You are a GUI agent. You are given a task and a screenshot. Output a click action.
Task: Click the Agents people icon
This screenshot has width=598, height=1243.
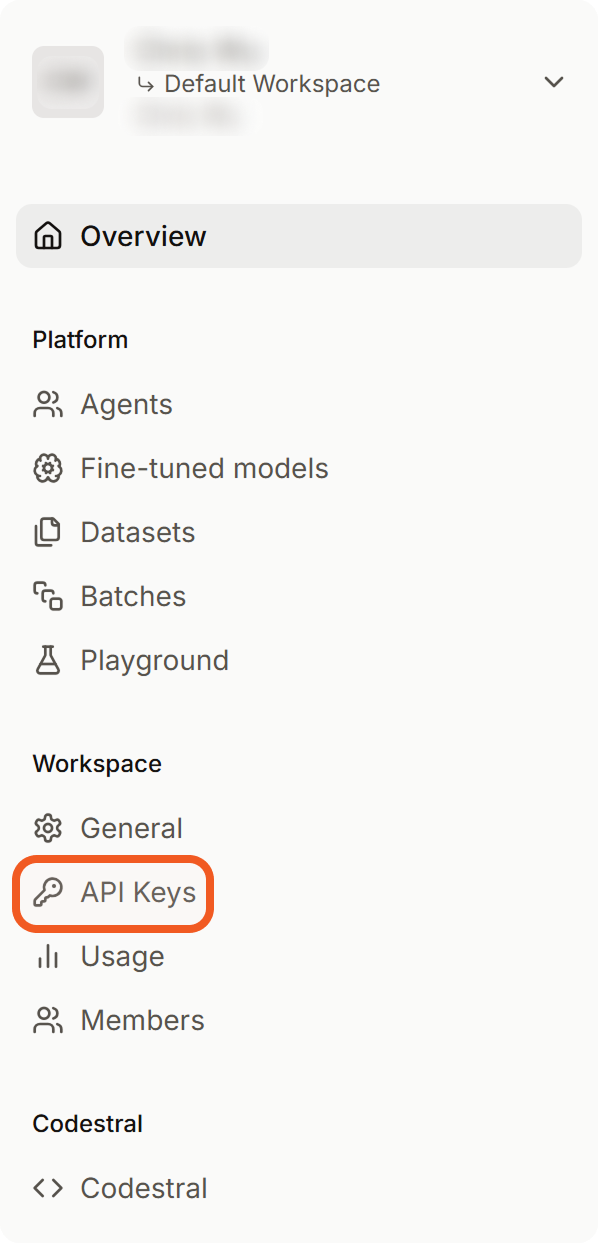coord(47,404)
